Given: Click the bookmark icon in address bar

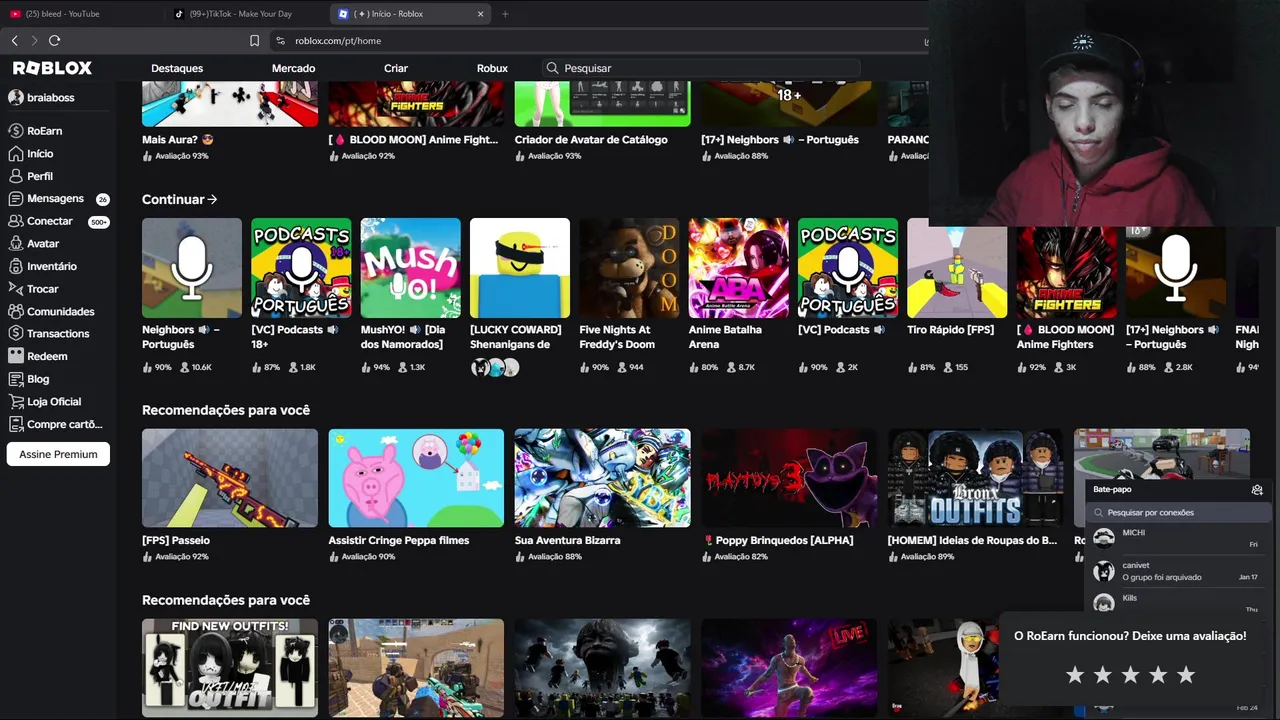Looking at the screenshot, I should (254, 41).
